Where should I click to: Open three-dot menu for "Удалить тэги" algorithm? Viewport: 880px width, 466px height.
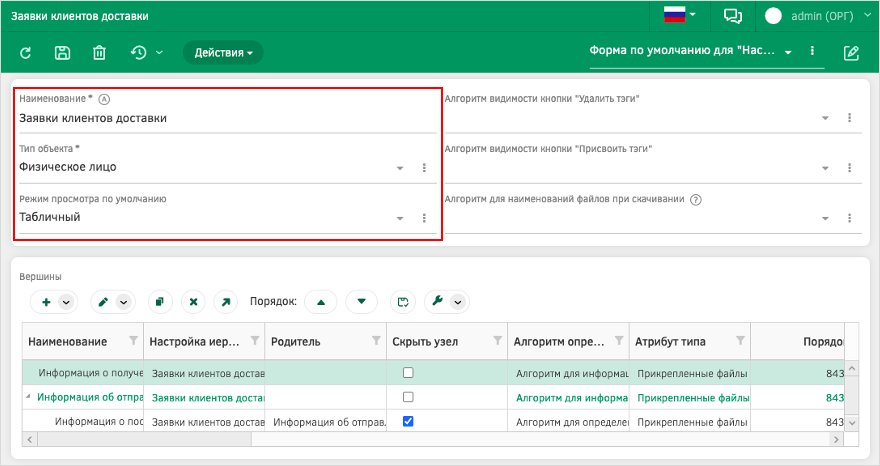tap(849, 117)
